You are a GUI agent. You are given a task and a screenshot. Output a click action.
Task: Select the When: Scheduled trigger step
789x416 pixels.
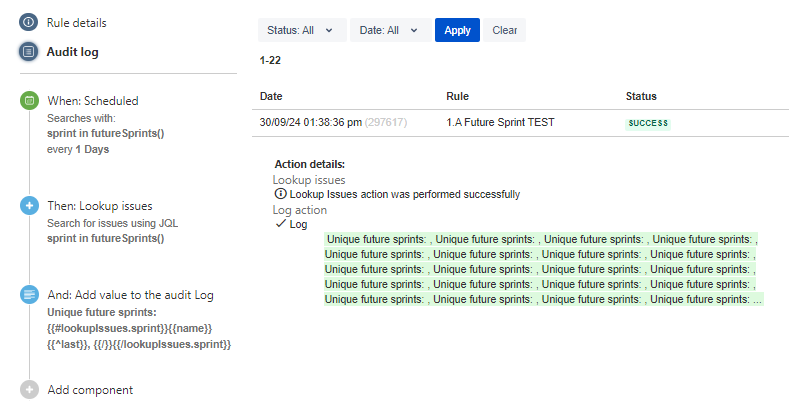point(93,100)
